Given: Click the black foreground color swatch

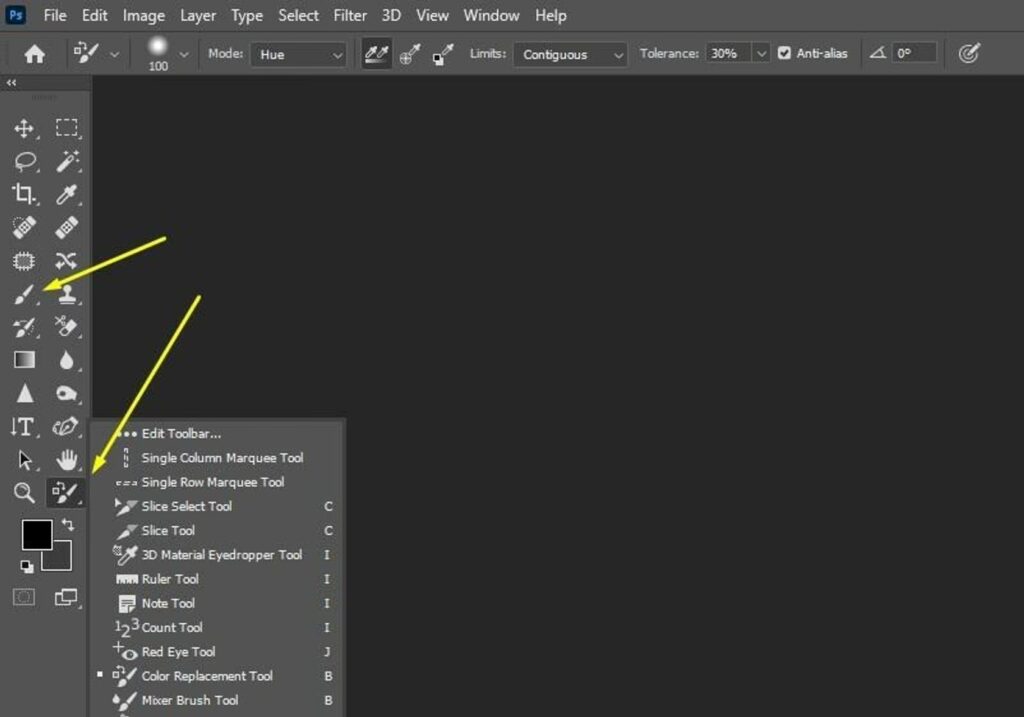Looking at the screenshot, I should pos(36,535).
